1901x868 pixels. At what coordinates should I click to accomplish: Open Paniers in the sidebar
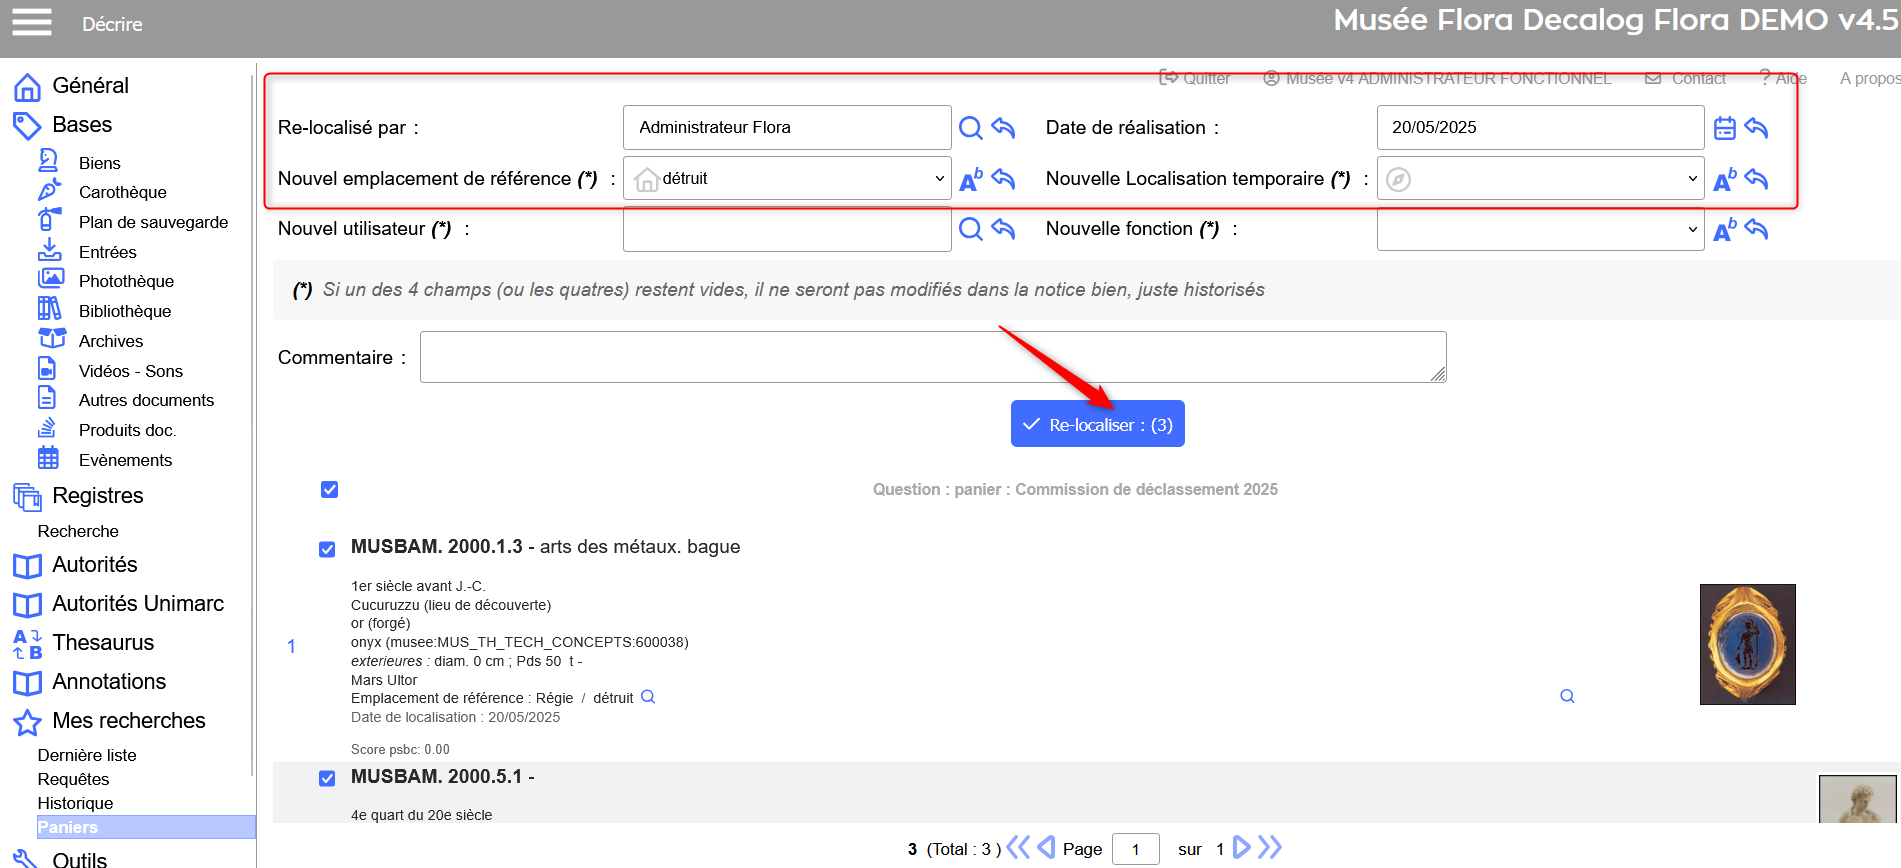[68, 827]
